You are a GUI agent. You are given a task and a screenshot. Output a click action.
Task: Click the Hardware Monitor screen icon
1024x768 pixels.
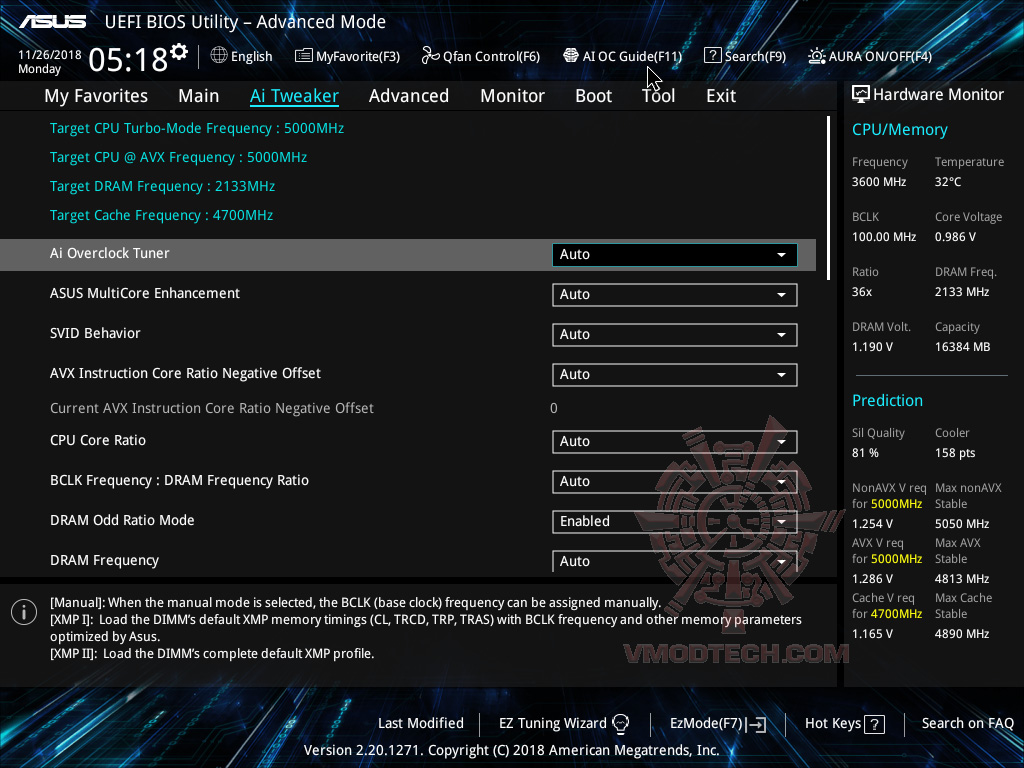click(x=861, y=95)
